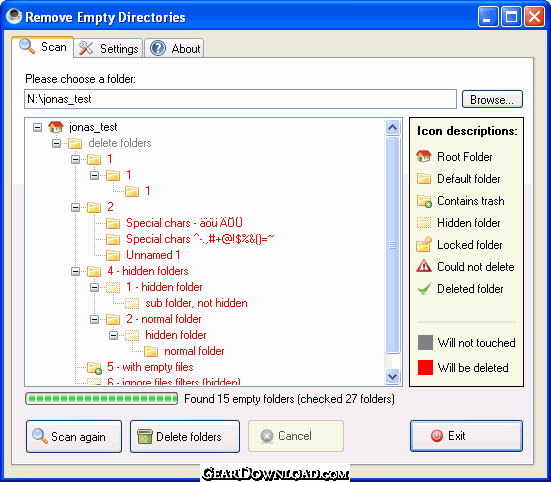Viewport: 551px width, 482px height.
Task: Collapse the '2 - normal folder' node
Action: (94, 319)
